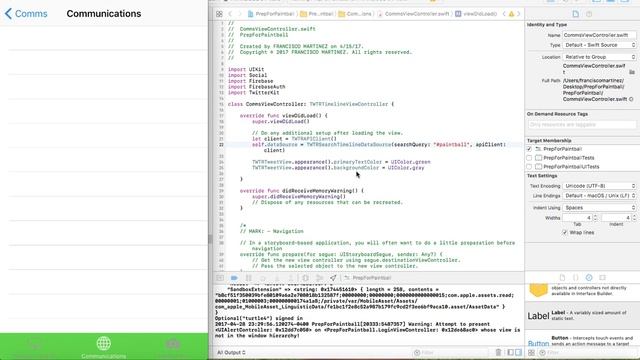Screen dimensions: 640x360
Task: Click Step out debug button
Action: [291, 278]
